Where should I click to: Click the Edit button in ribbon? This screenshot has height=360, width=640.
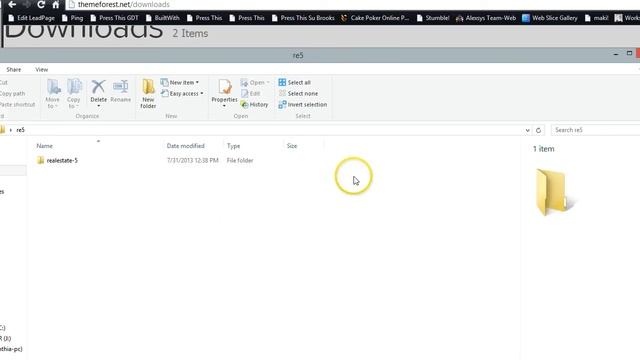[x=250, y=93]
